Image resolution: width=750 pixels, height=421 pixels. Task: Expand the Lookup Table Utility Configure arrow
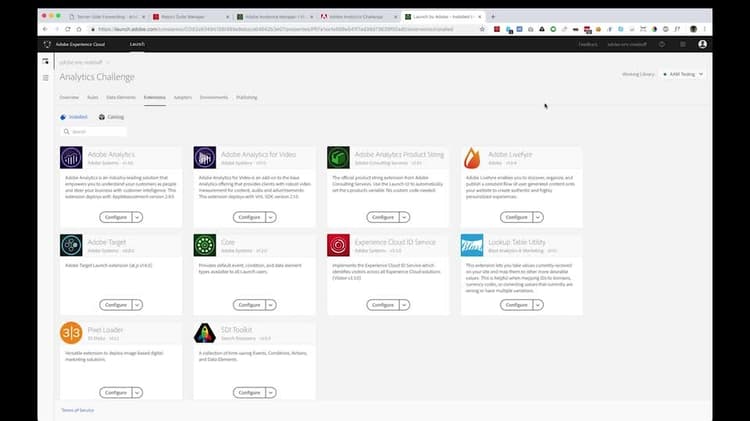click(538, 305)
